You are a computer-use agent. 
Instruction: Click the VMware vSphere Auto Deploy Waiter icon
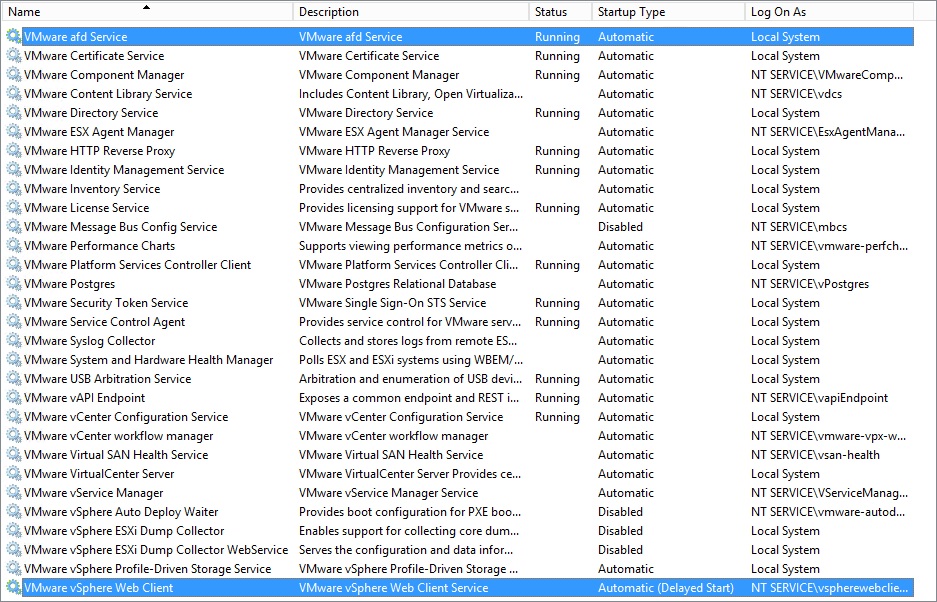point(14,512)
